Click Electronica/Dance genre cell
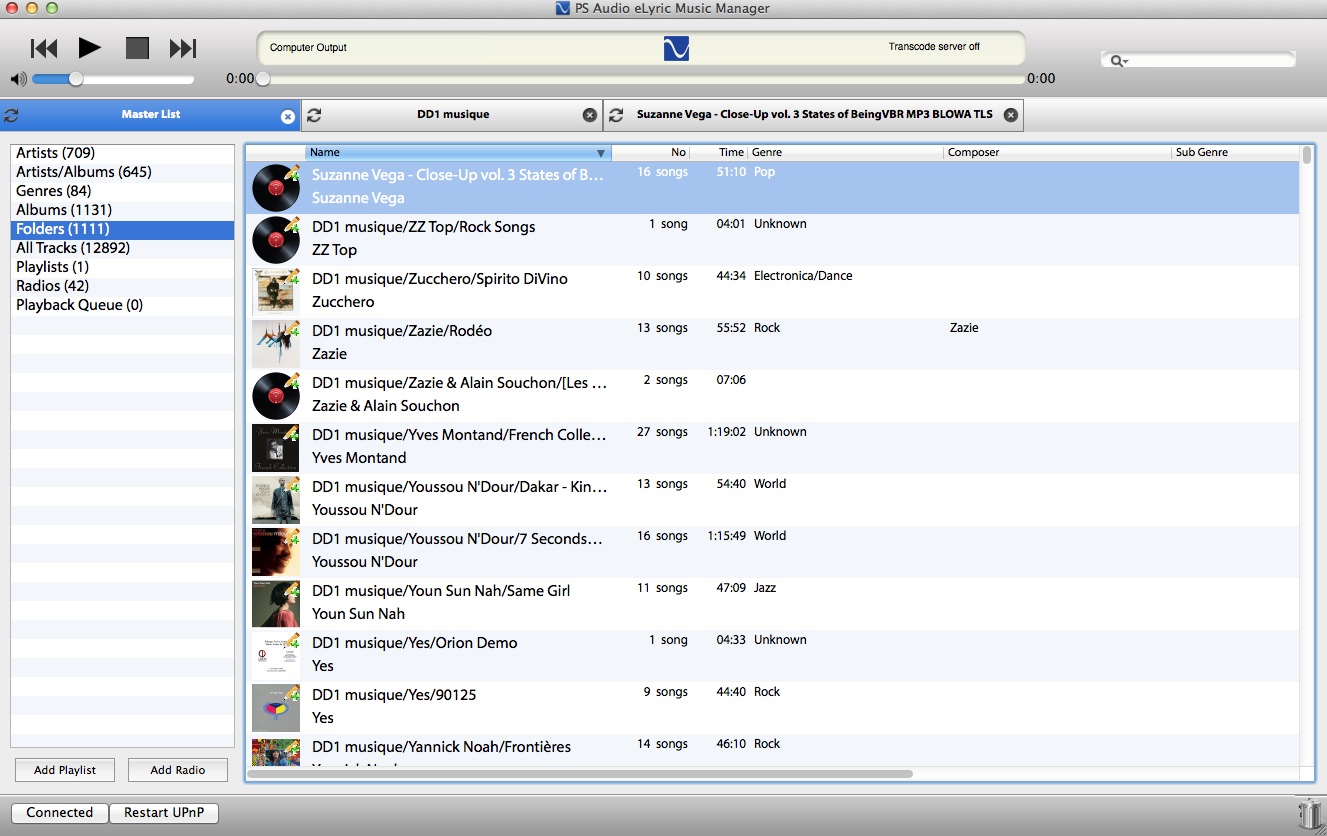Image resolution: width=1327 pixels, height=836 pixels. point(803,276)
